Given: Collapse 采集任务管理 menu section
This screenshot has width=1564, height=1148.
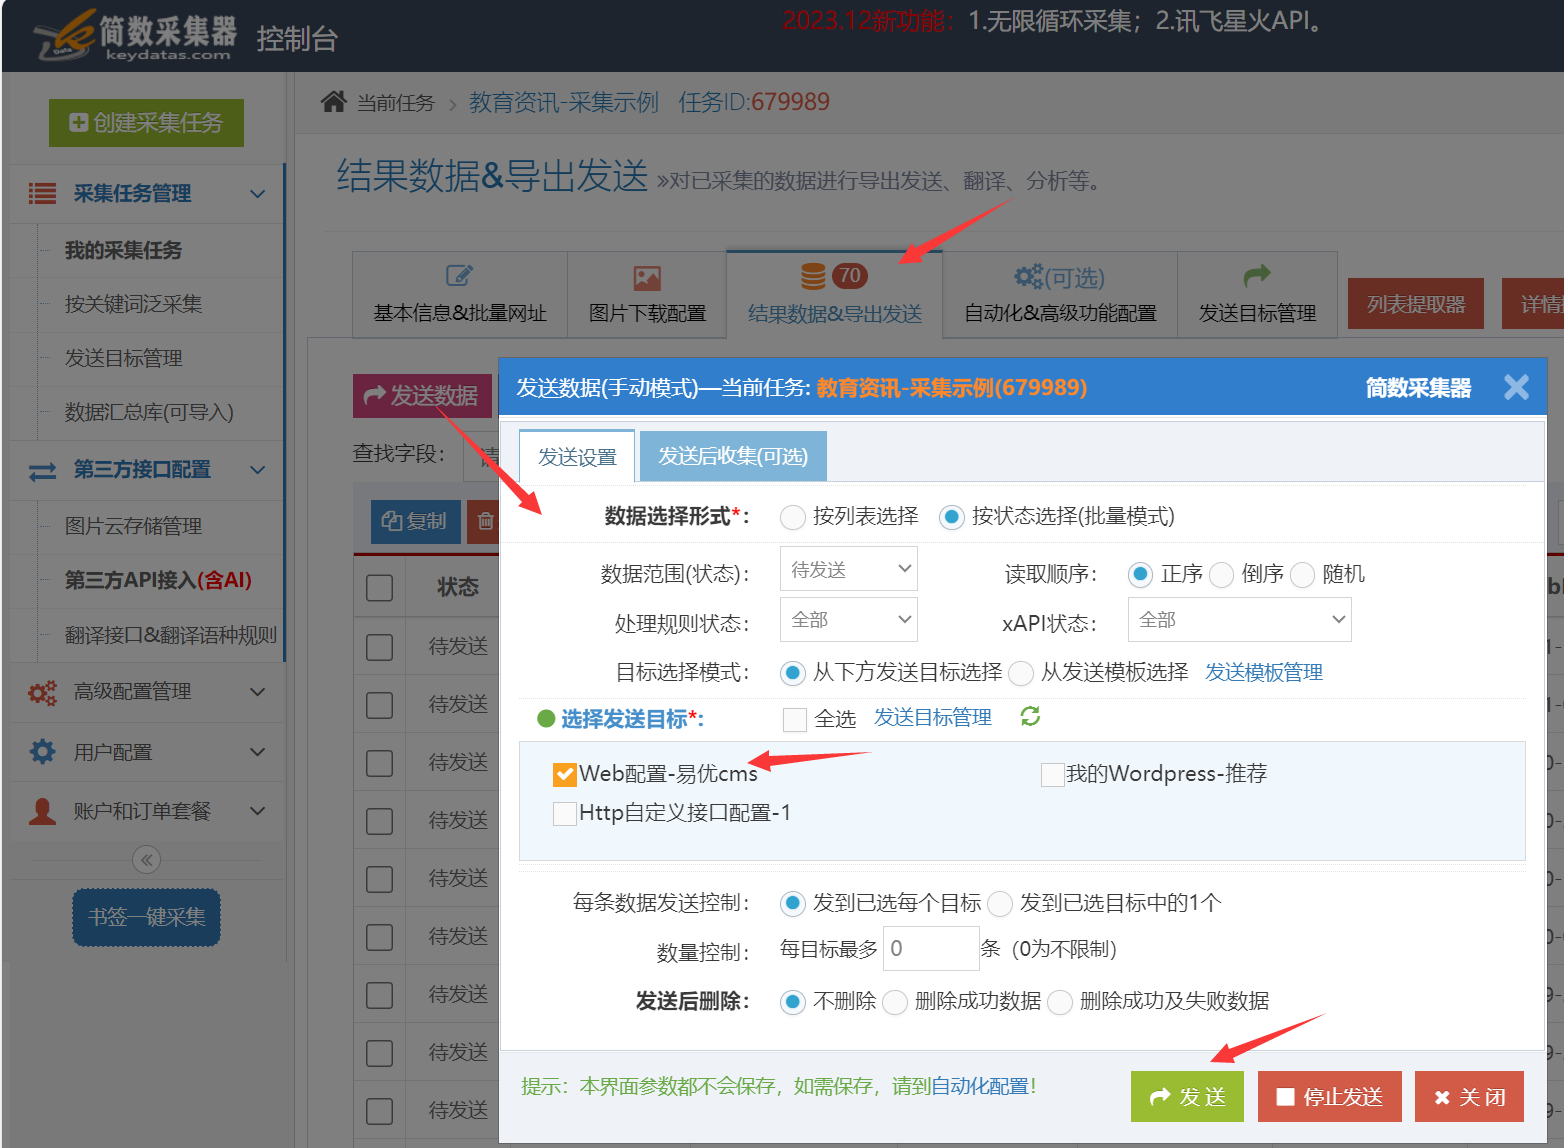Looking at the screenshot, I should 257,193.
